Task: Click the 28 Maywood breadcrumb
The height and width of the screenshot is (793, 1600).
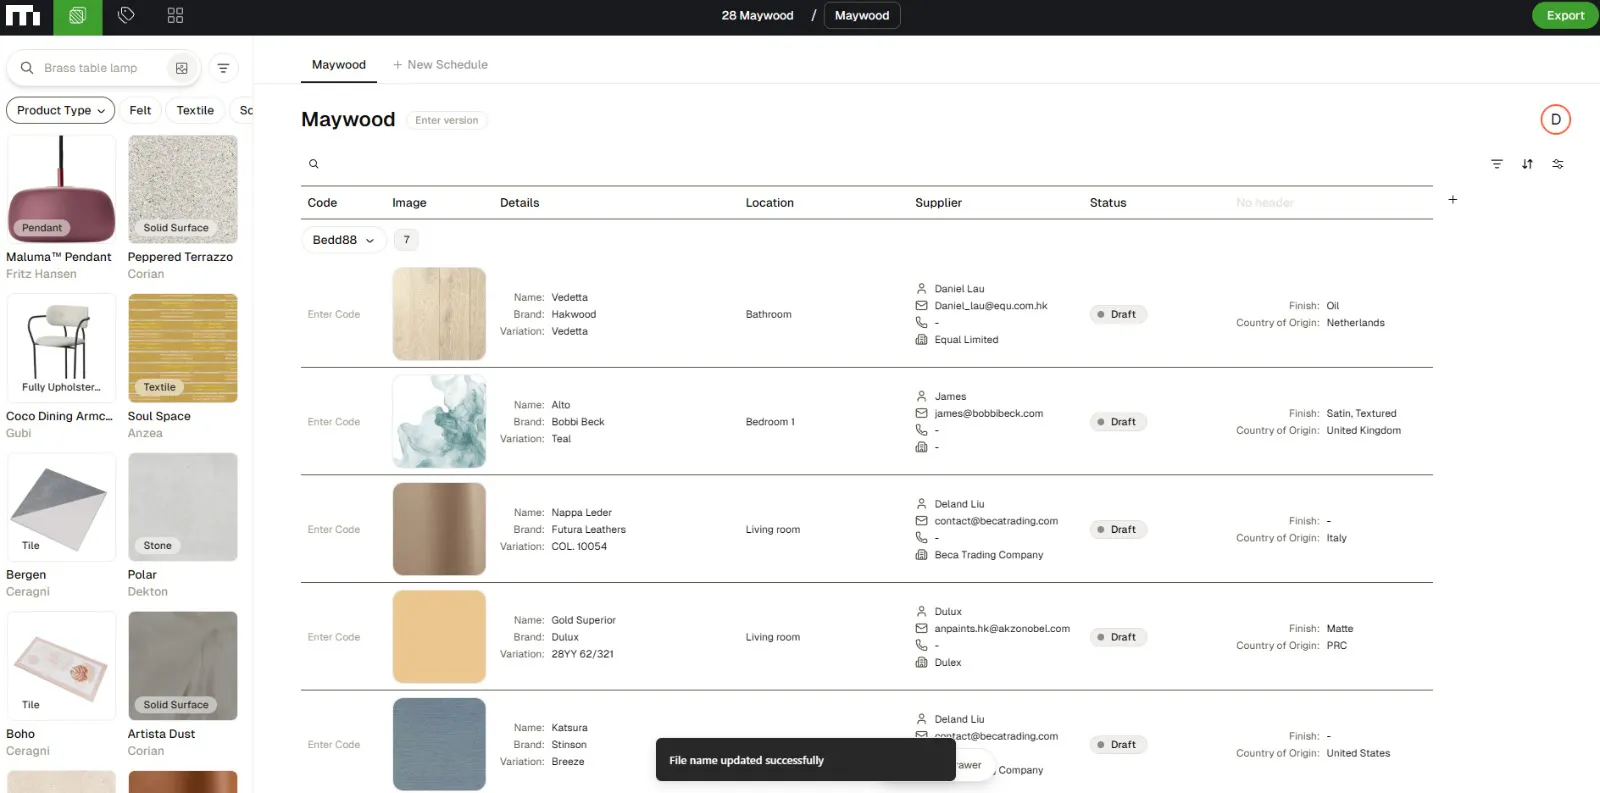Action: coord(757,16)
